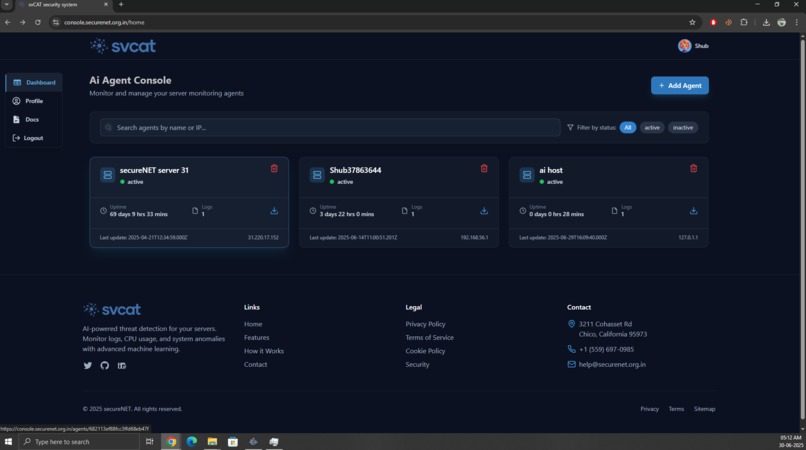Go back in browser history
The width and height of the screenshot is (806, 450).
click(x=8, y=22)
